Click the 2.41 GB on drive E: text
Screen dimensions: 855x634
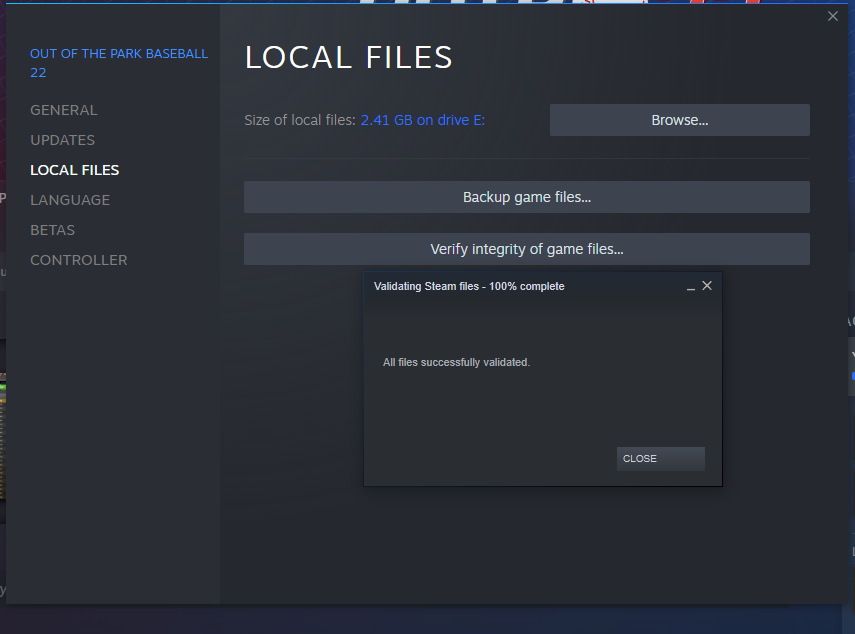click(x=423, y=120)
